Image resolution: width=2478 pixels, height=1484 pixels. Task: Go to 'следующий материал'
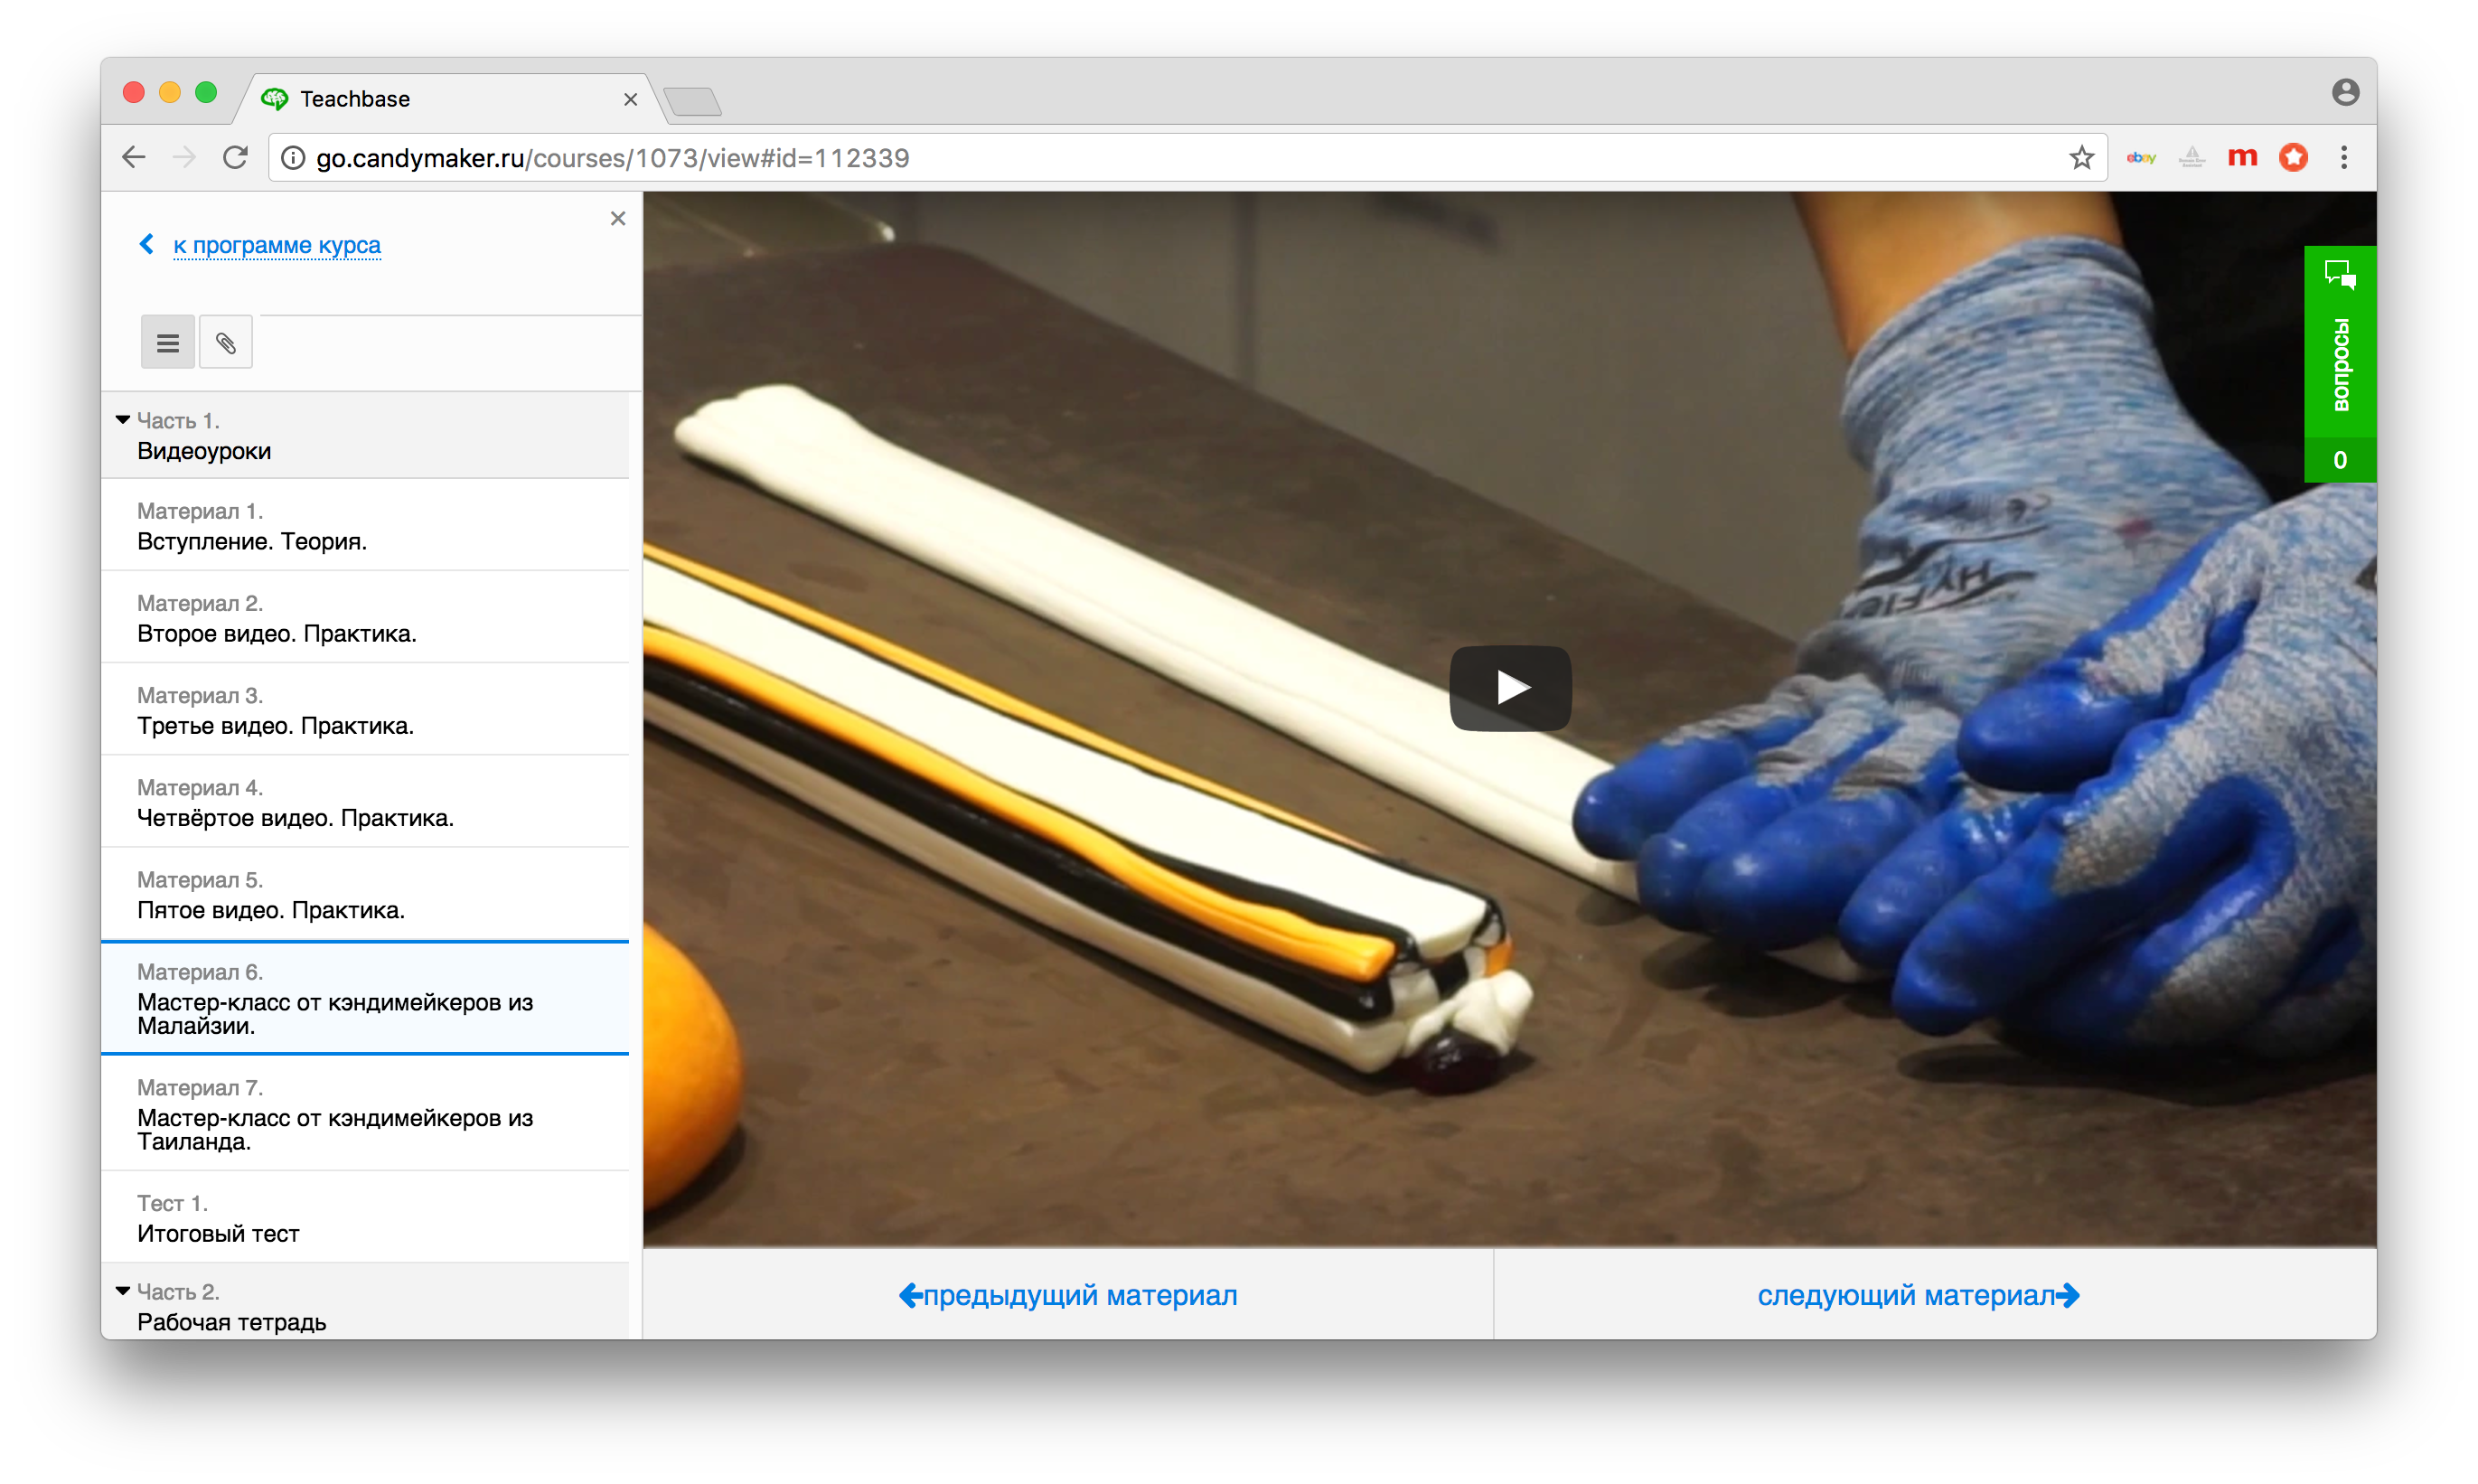point(1917,1295)
